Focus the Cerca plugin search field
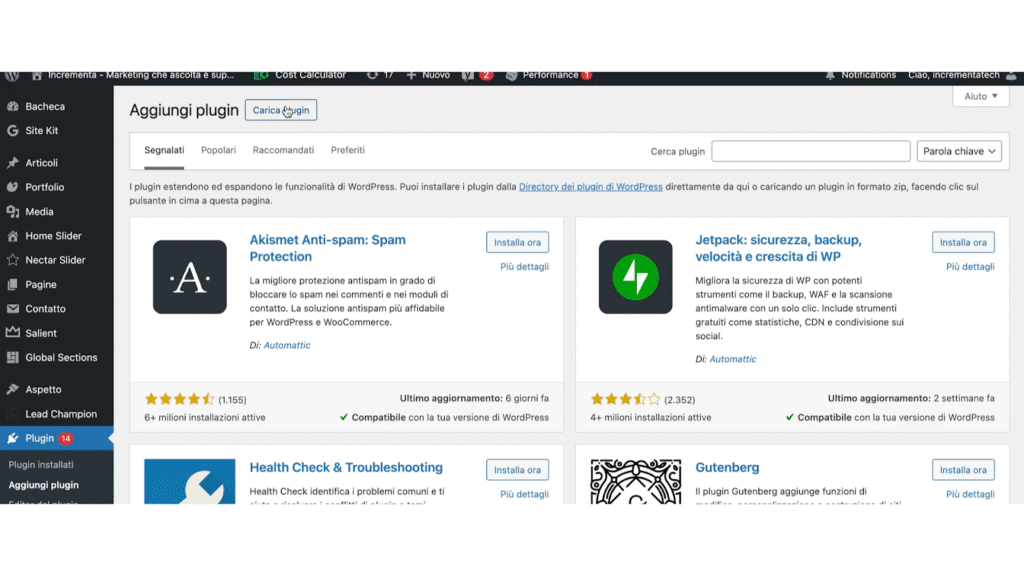Viewport: 1024px width, 576px height. tap(810, 152)
